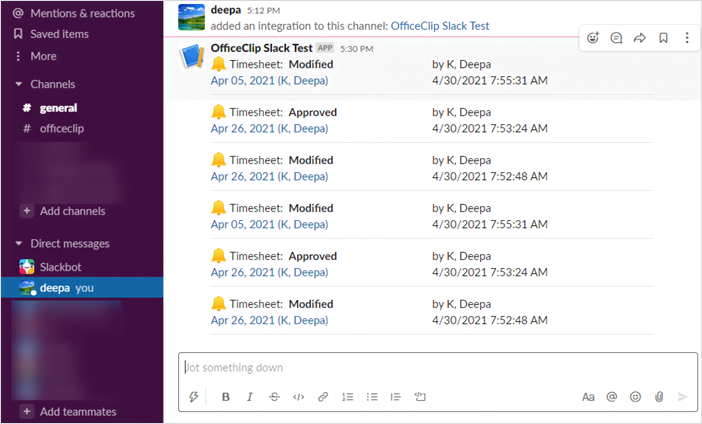Attach a file with the paperclip icon
This screenshot has width=702, height=424.
tap(659, 397)
